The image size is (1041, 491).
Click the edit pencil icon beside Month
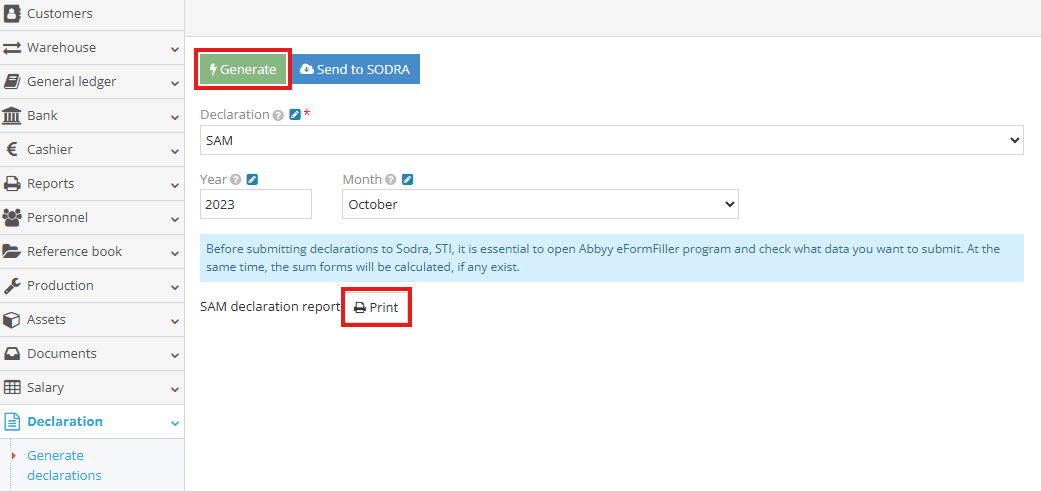coord(407,180)
